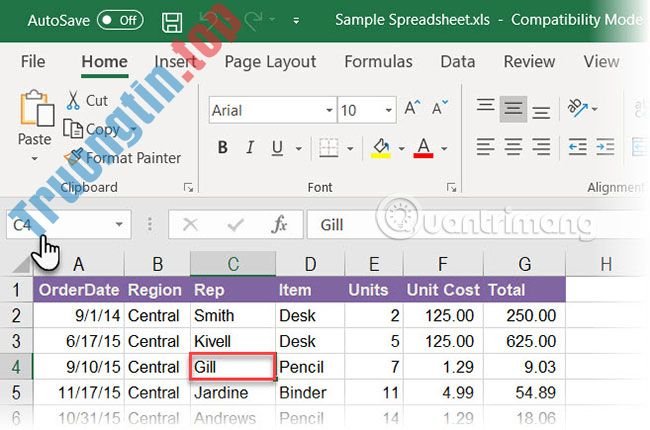
Task: Redo the action in the title bar
Action: click(254, 20)
